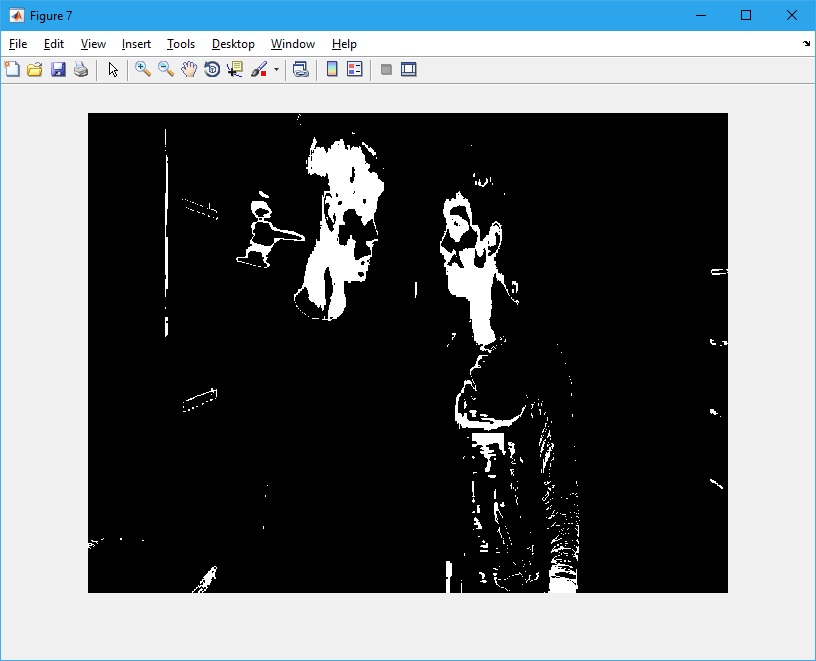
Task: Click the Show Plot Tools and Dock icon
Action: (408, 70)
